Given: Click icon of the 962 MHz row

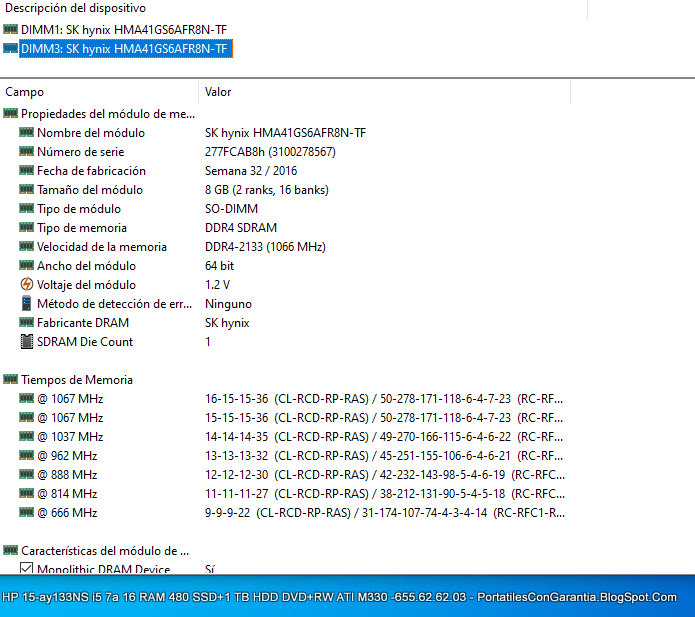Looking at the screenshot, I should tap(27, 456).
